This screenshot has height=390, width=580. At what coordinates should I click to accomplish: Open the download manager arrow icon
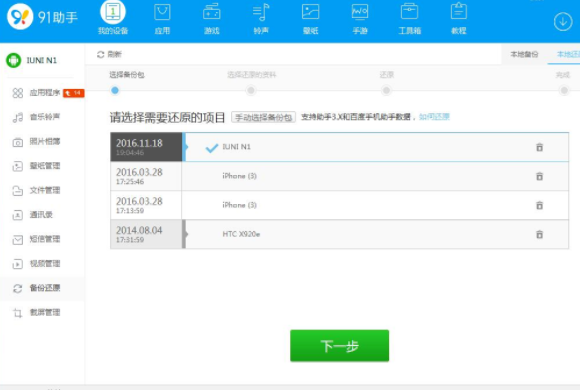[x=563, y=22]
